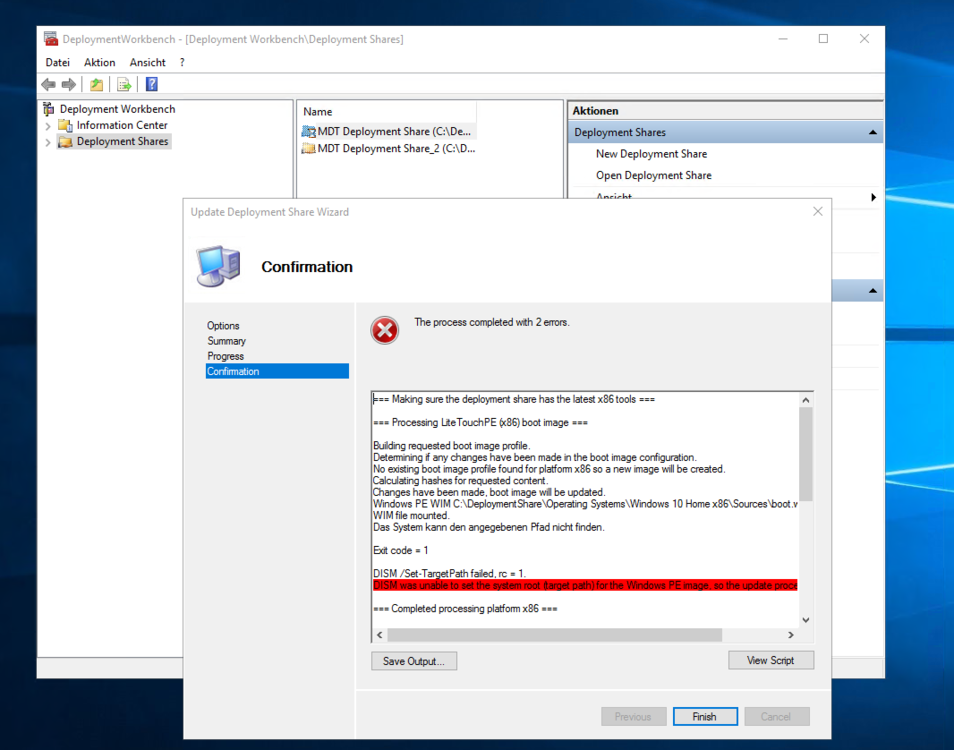Select MDT Deployment Share_2 in the list
954x750 pixels.
point(395,149)
